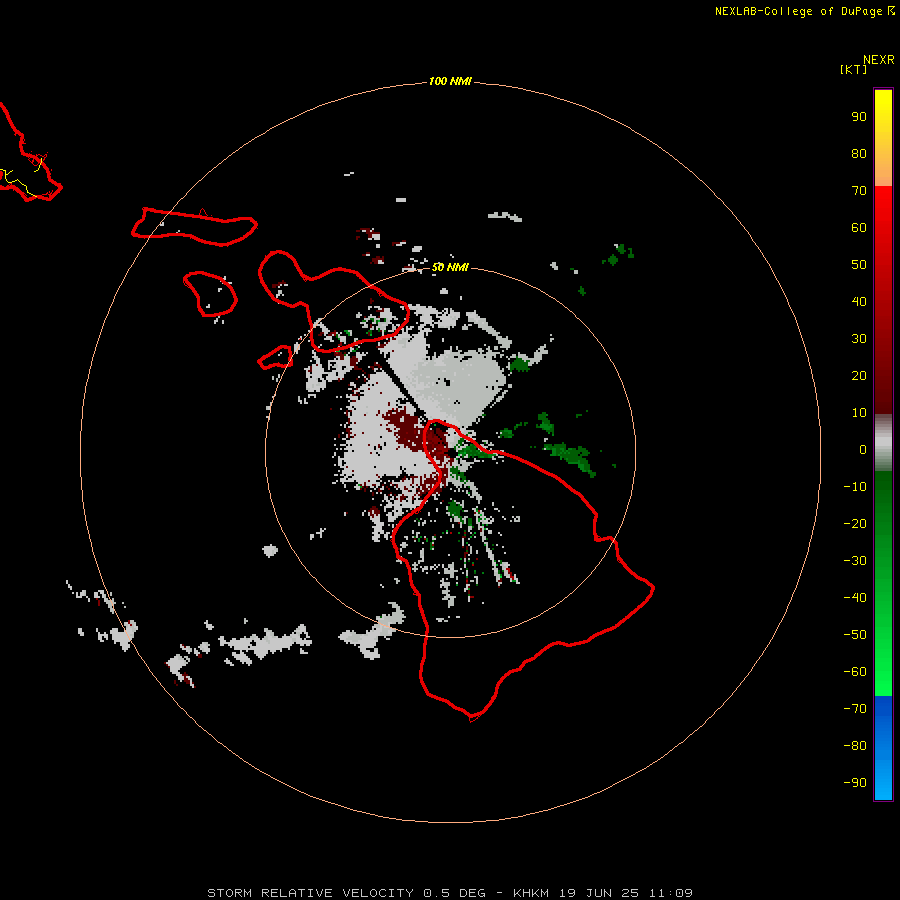Click the 40 value on the velocity scale

[859, 301]
